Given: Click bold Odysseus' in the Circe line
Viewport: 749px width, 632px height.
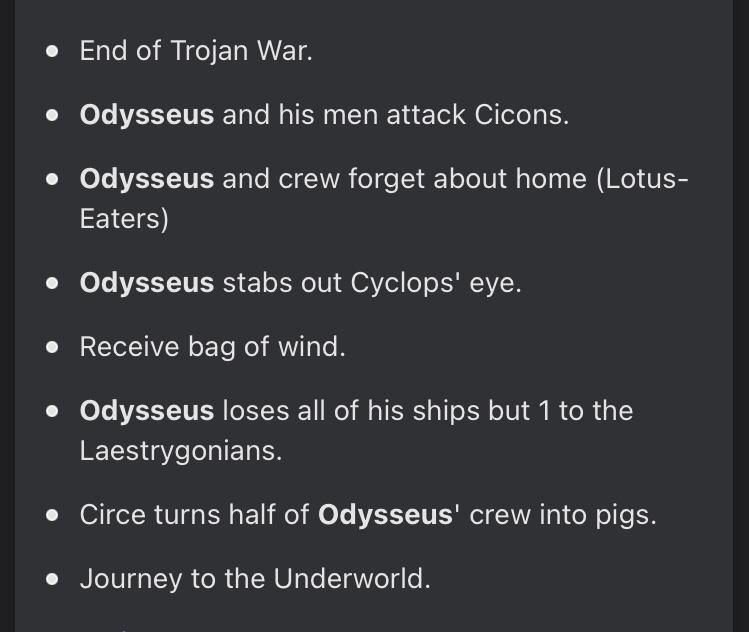Looking at the screenshot, I should (x=389, y=515).
